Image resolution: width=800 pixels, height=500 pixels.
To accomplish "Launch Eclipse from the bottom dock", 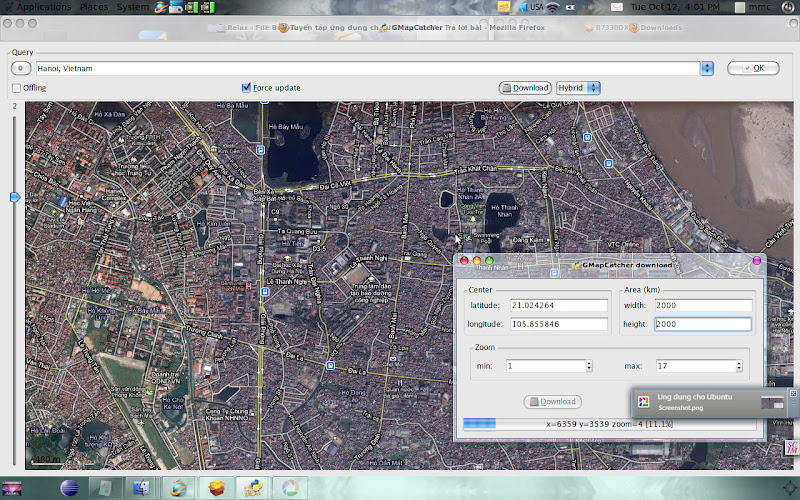I will pyautogui.click(x=69, y=488).
